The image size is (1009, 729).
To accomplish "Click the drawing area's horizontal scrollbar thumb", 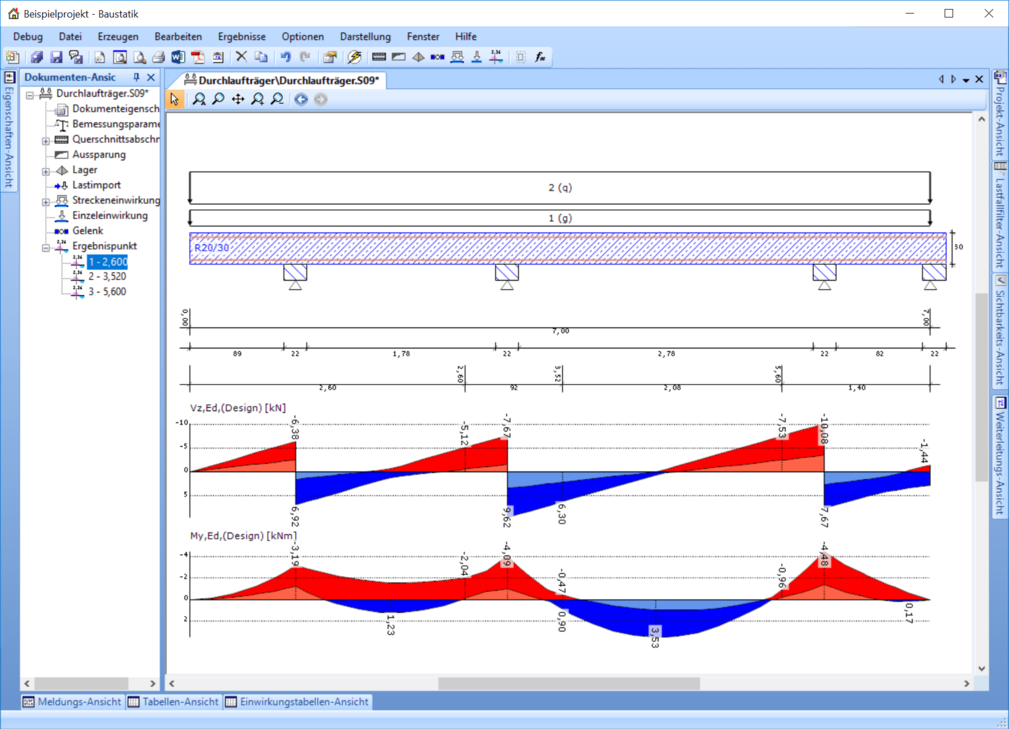I will pos(568,684).
